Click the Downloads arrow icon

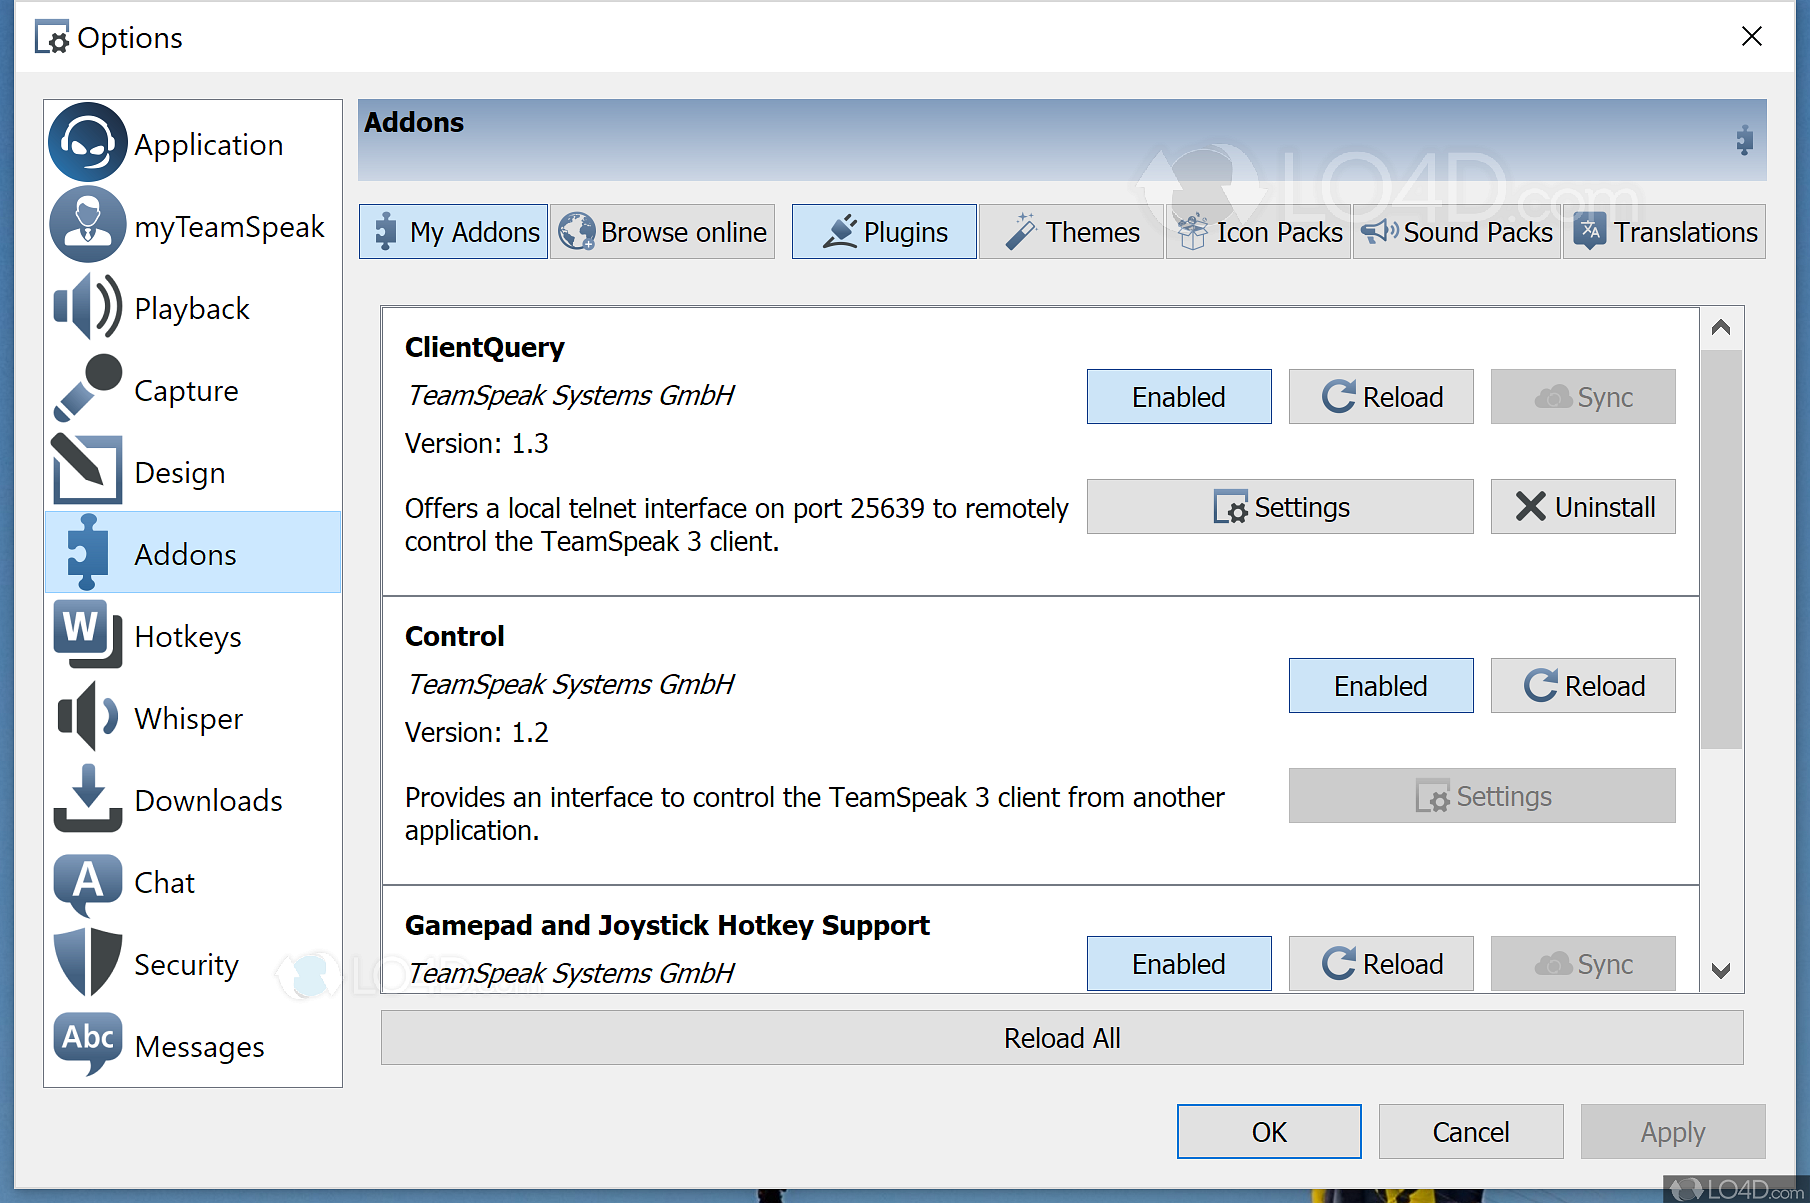87,799
